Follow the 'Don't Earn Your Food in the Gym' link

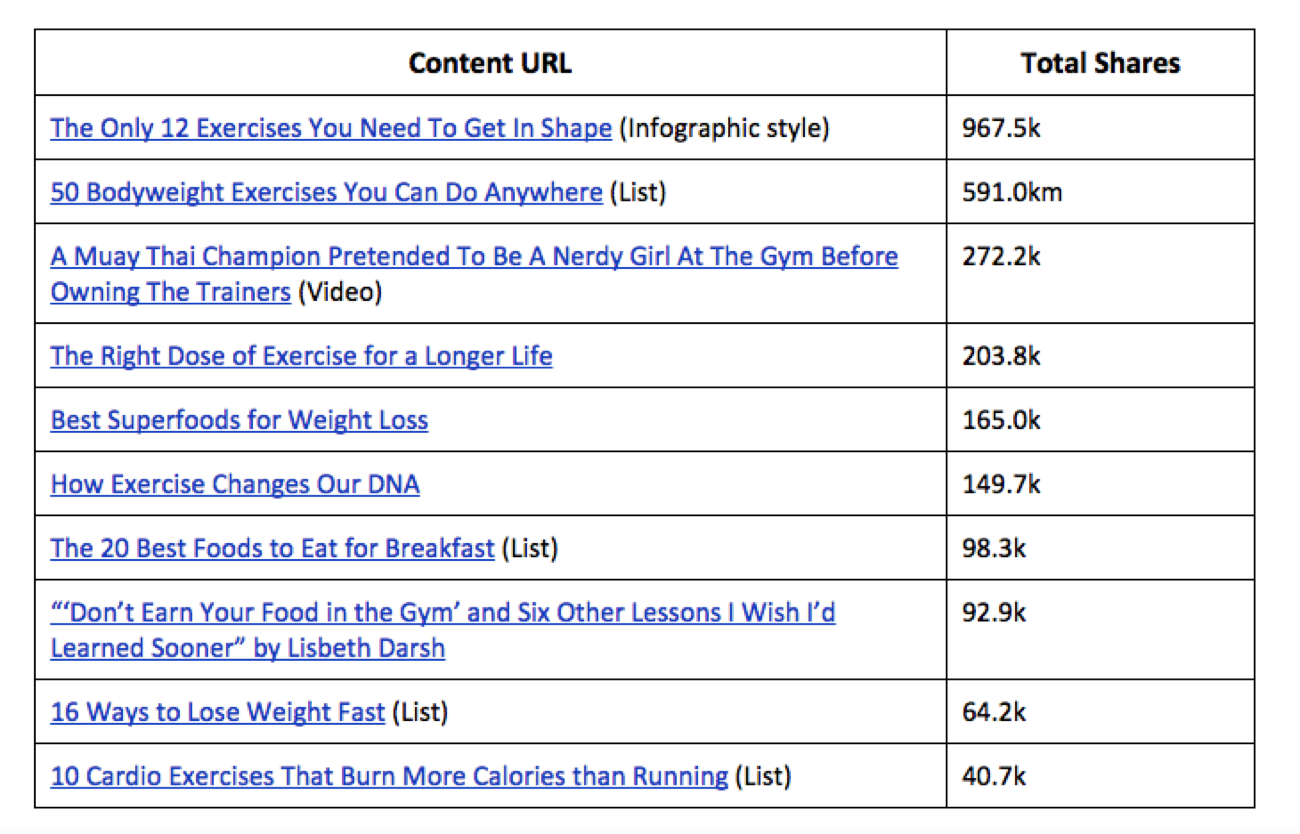[443, 630]
